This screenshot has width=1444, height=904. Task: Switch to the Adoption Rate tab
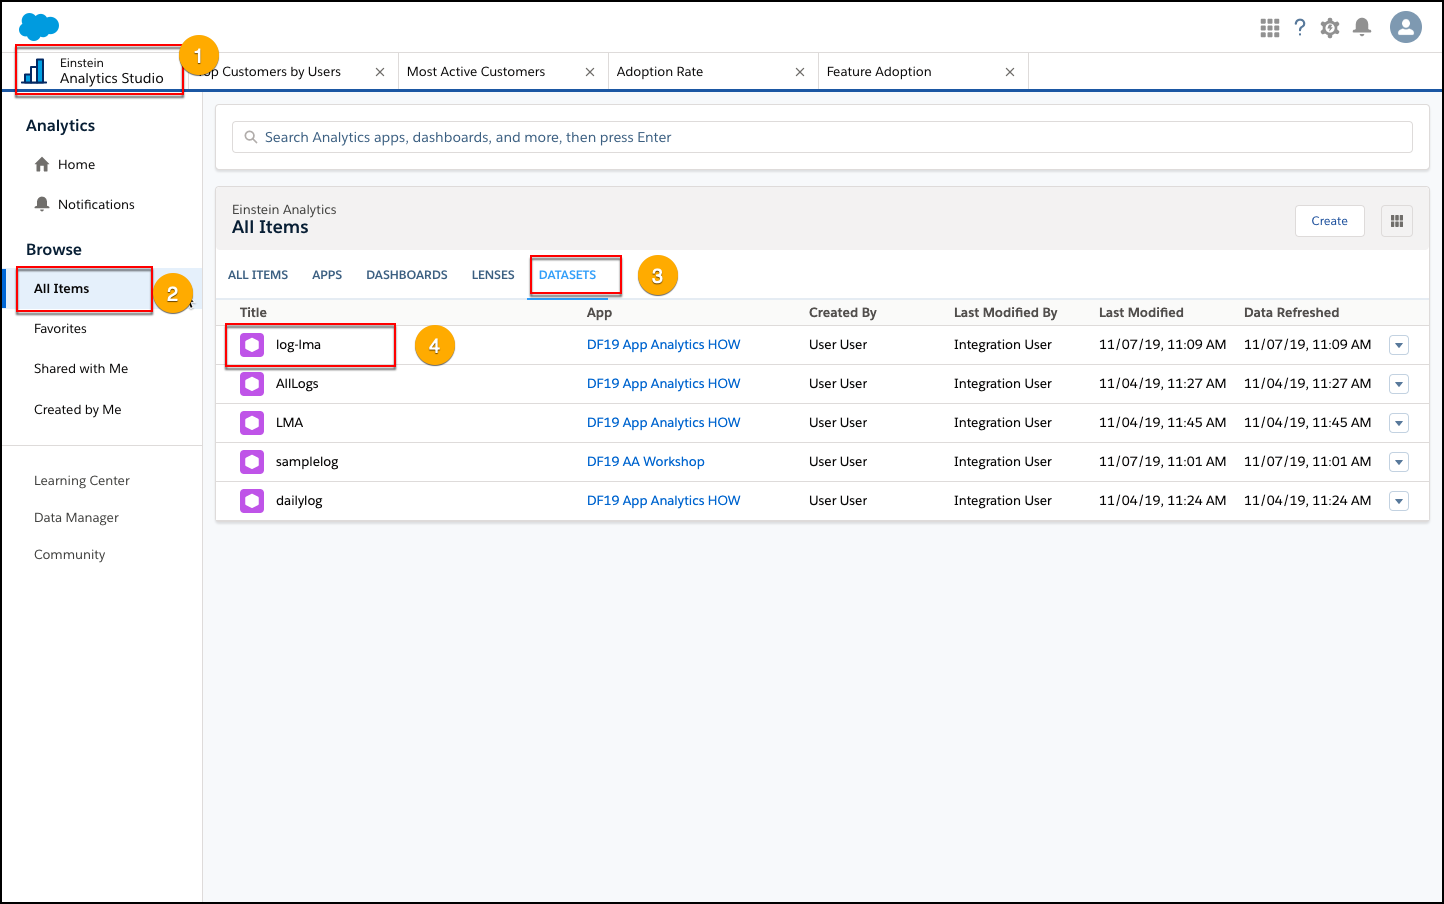tap(660, 72)
